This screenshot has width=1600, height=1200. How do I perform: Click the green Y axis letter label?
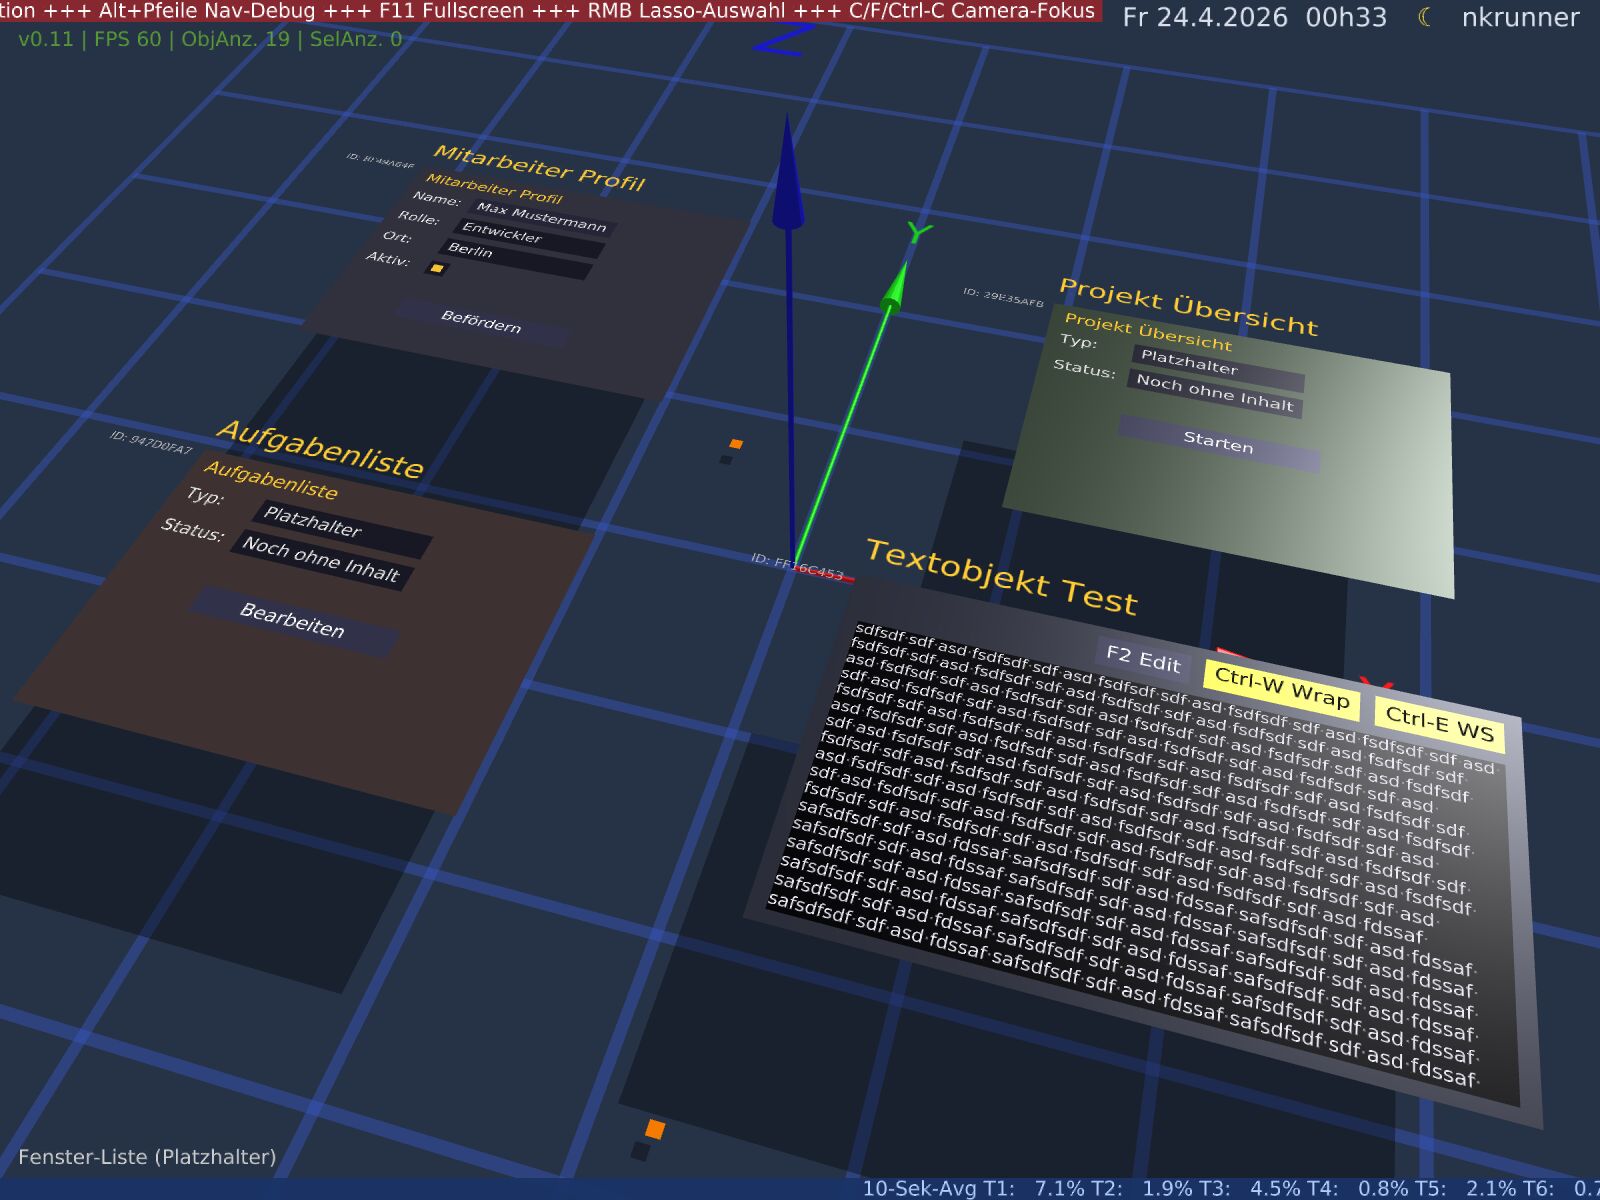(919, 233)
